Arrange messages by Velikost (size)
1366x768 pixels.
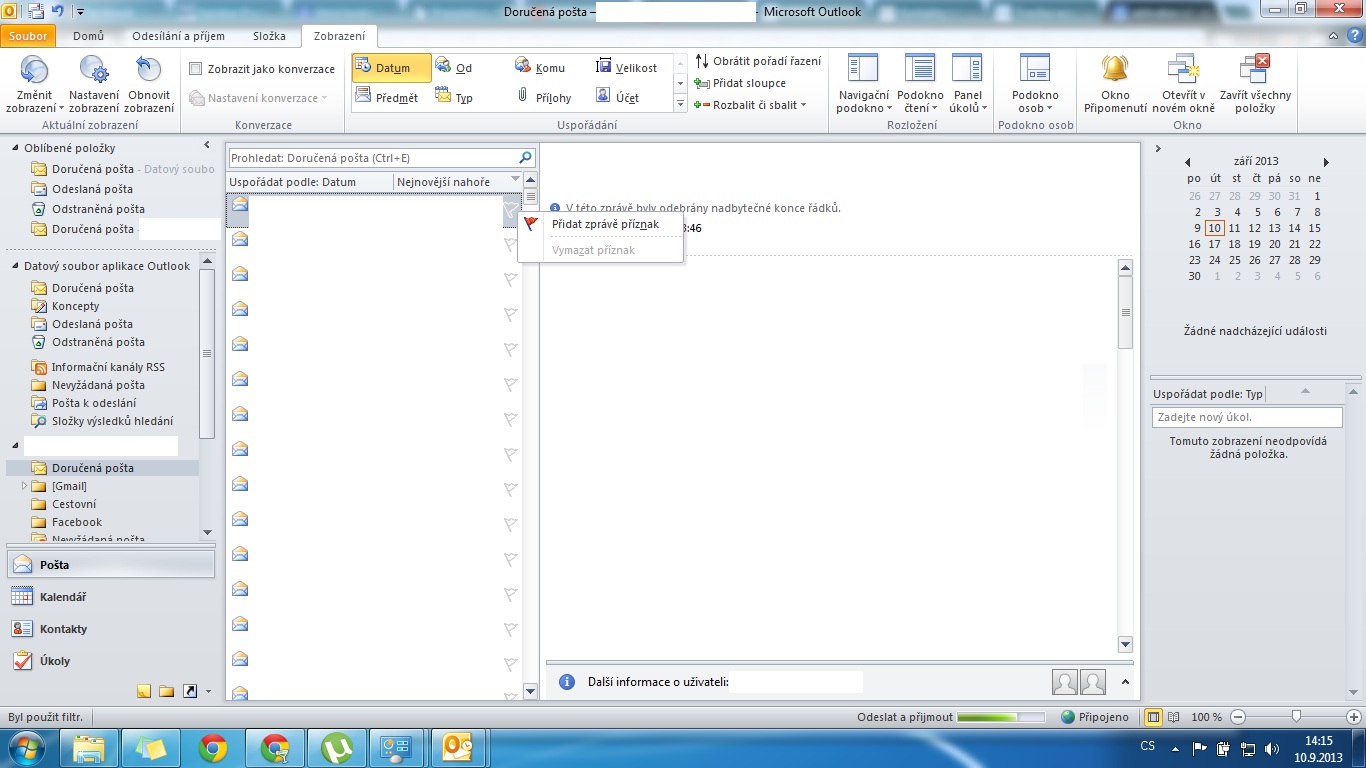click(x=627, y=68)
